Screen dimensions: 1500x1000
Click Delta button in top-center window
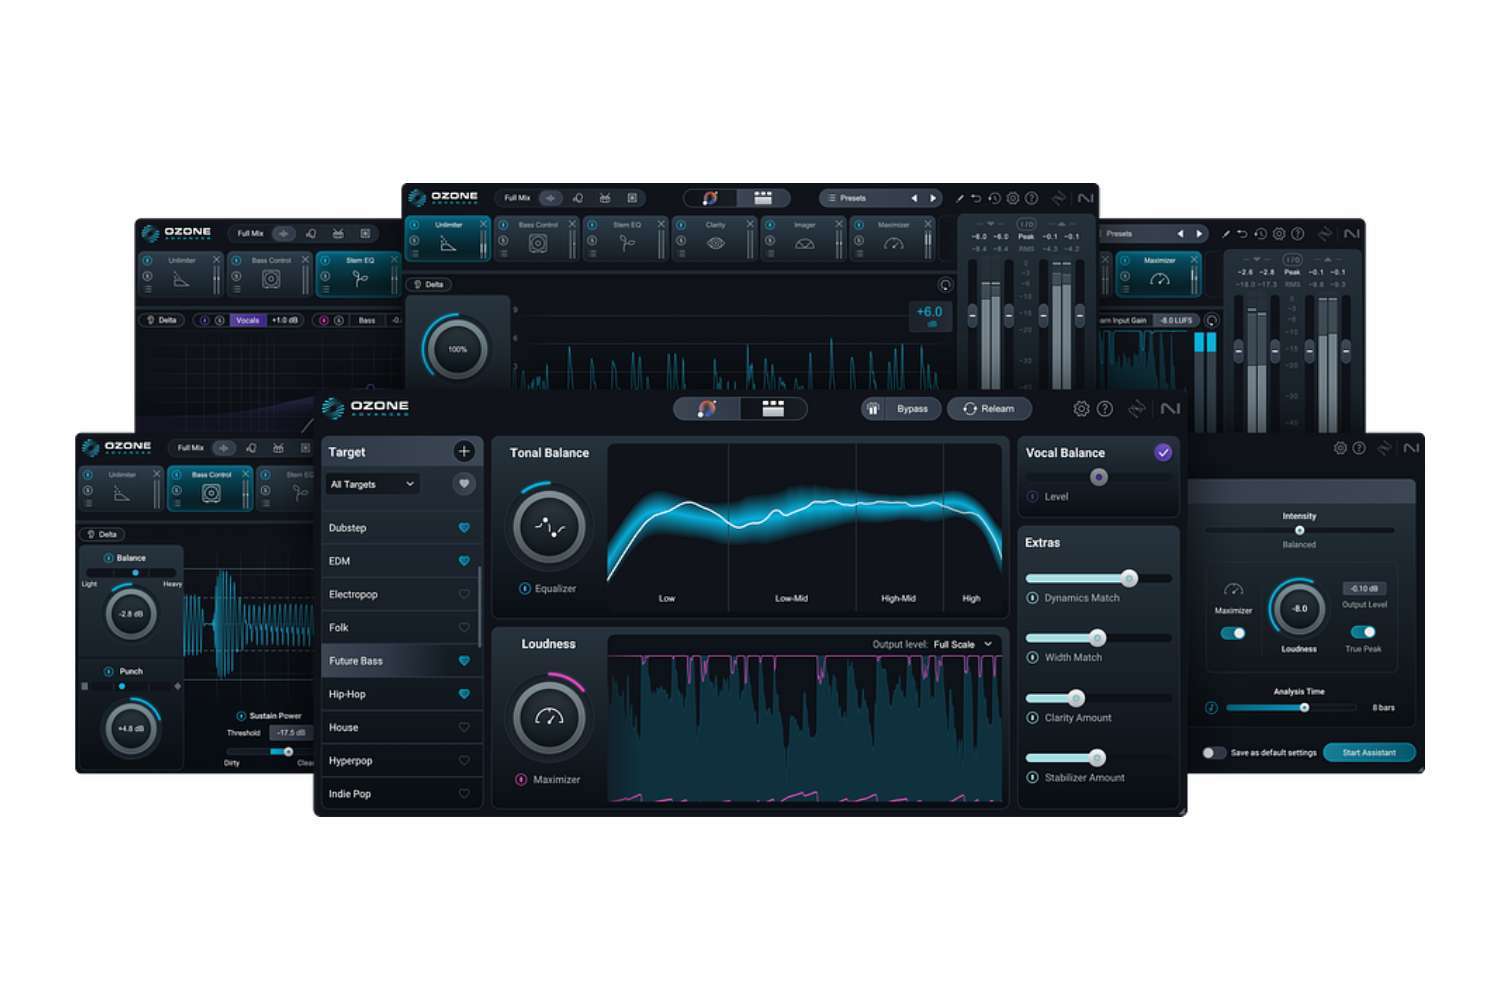pyautogui.click(x=428, y=284)
